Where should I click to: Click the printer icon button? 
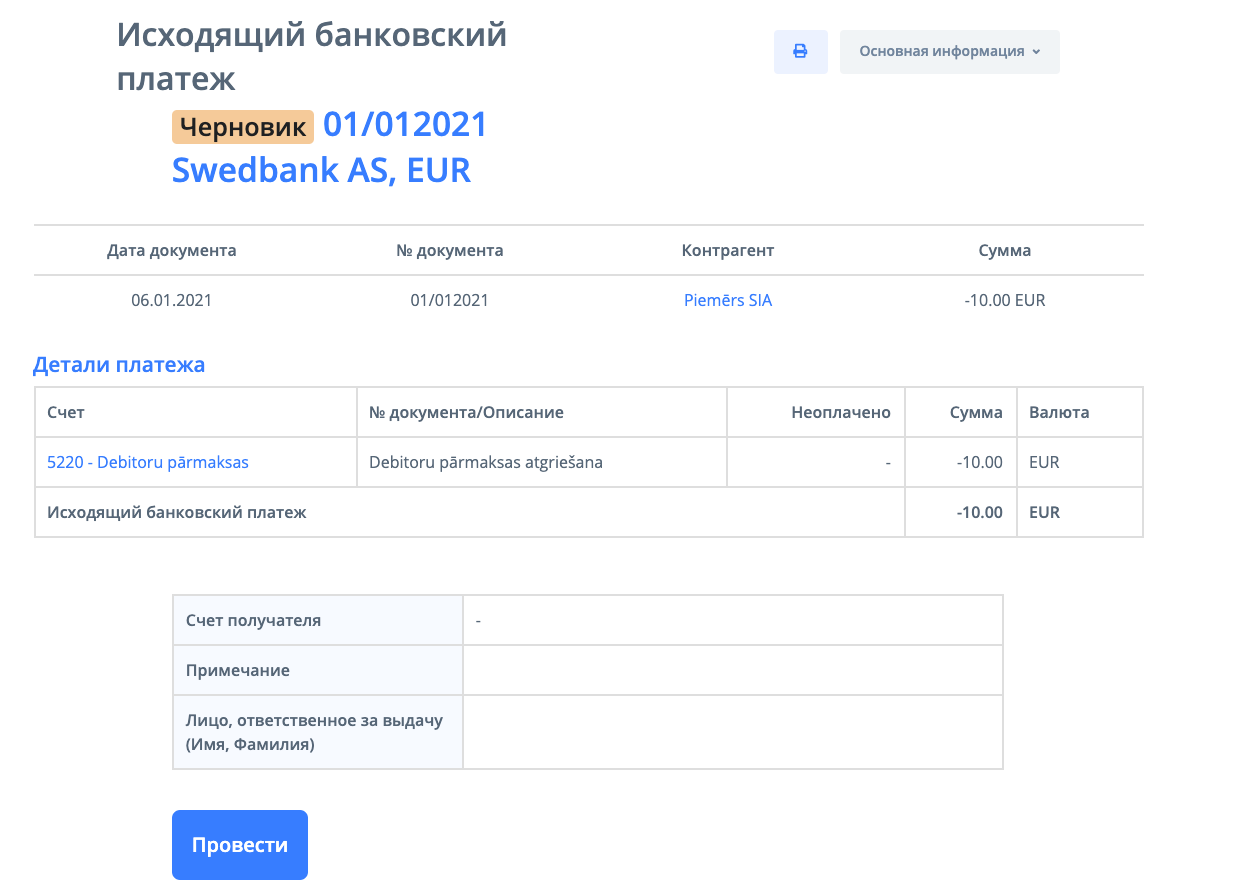pyautogui.click(x=800, y=52)
